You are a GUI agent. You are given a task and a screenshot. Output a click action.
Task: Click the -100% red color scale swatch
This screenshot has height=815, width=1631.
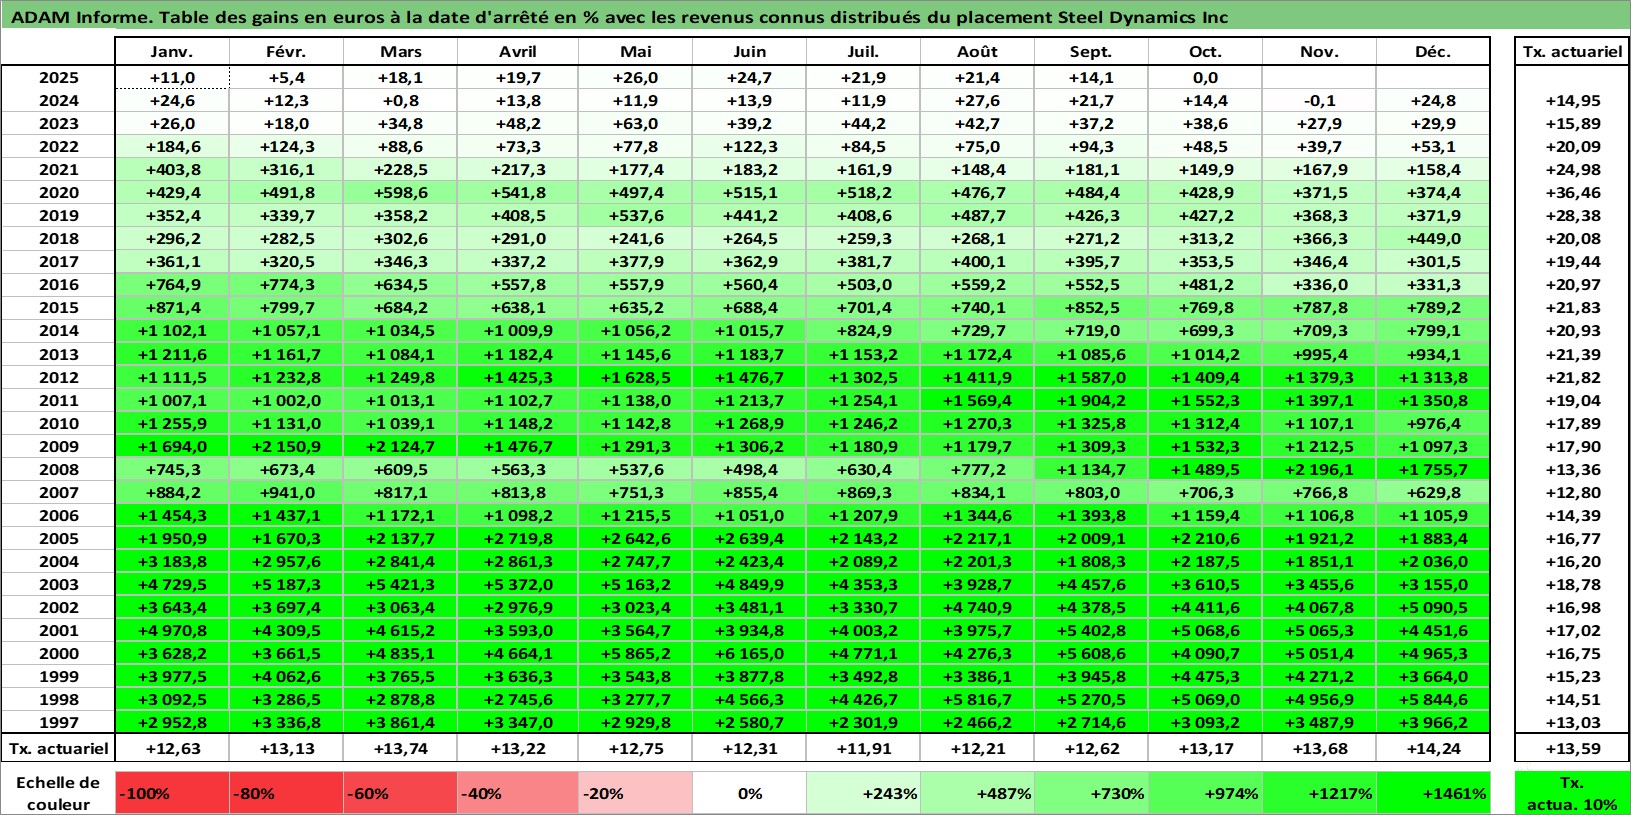coord(173,793)
